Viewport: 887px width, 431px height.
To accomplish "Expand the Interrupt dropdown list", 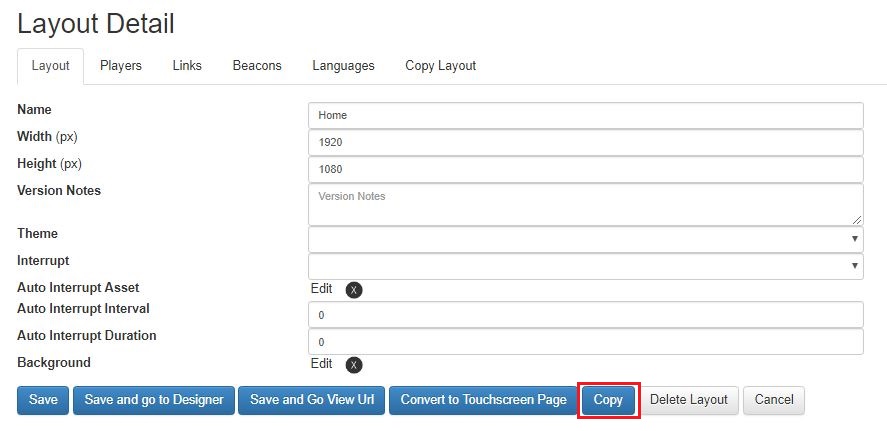I will pyautogui.click(x=585, y=266).
